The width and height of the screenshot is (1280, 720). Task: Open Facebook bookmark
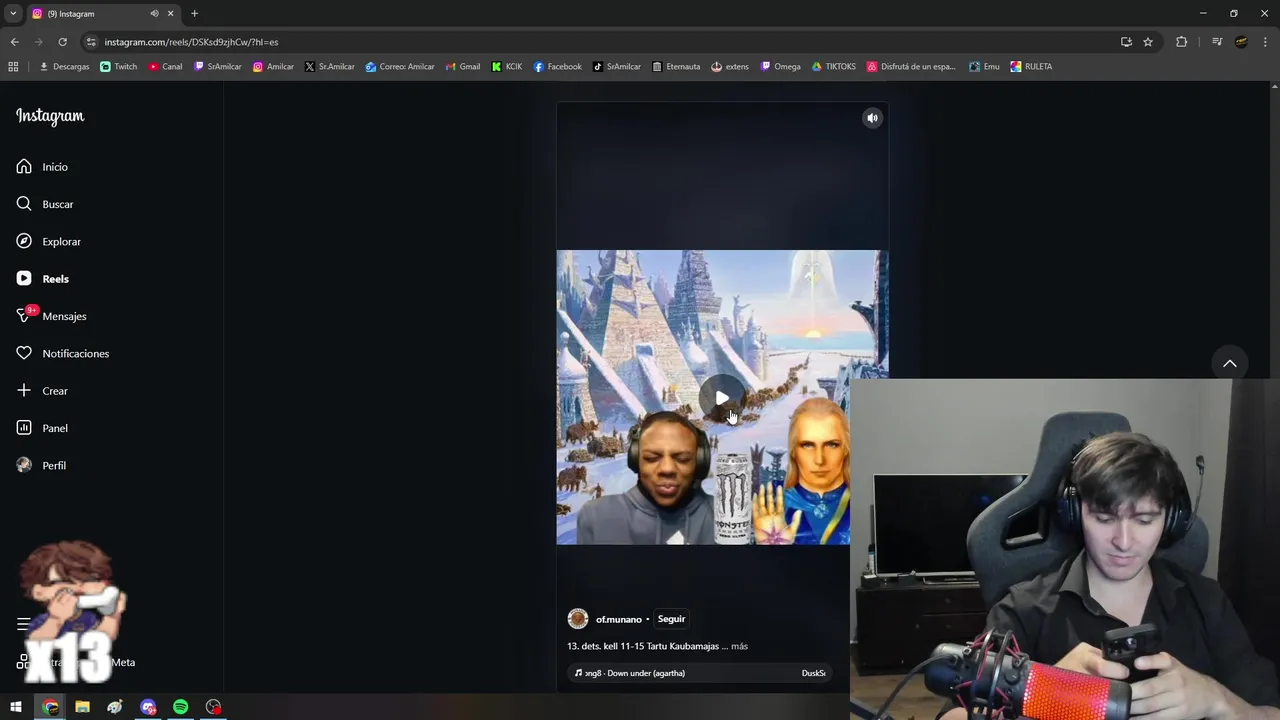click(557, 67)
